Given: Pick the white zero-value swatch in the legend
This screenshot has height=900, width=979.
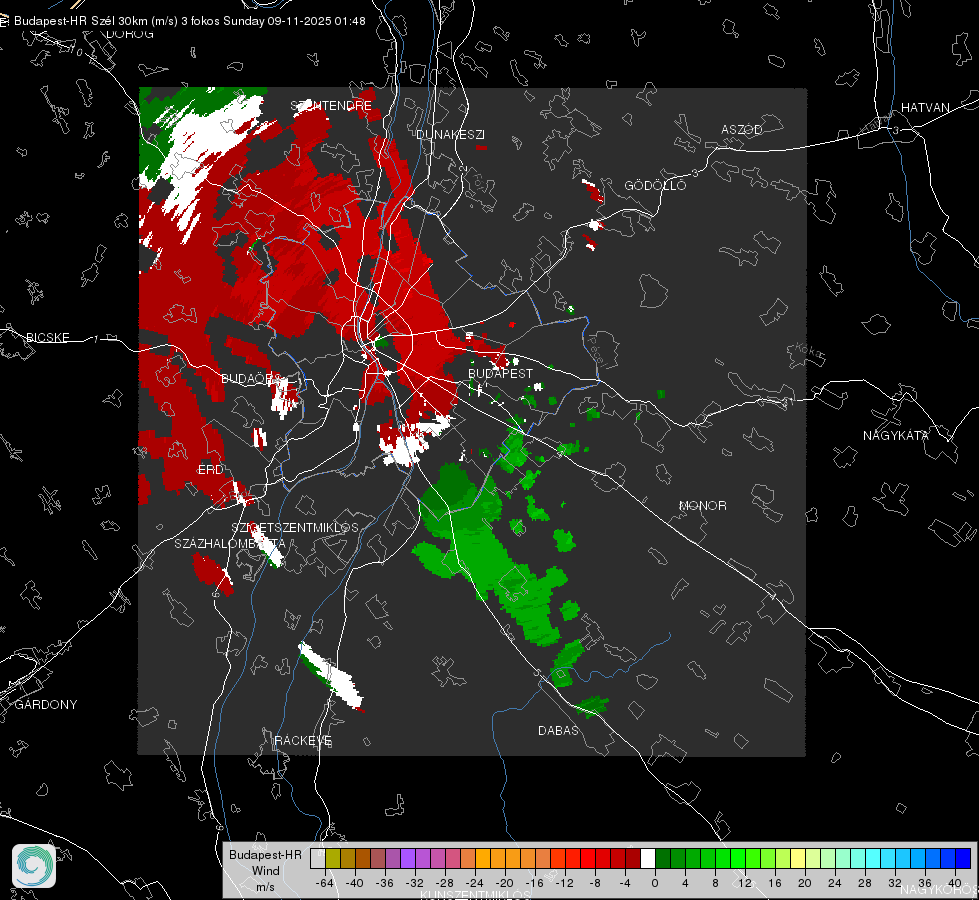Looking at the screenshot, I should click(x=648, y=859).
